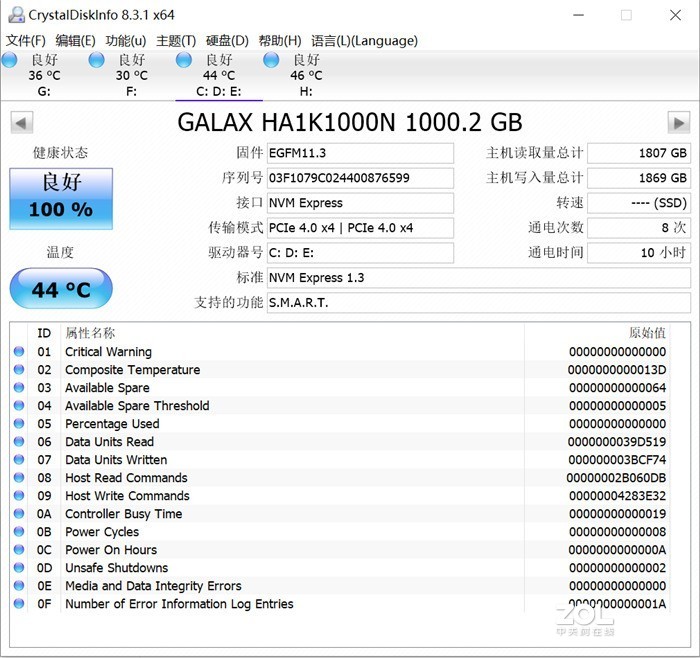Click the supported features field S.M.A.R.T.

click(479, 303)
